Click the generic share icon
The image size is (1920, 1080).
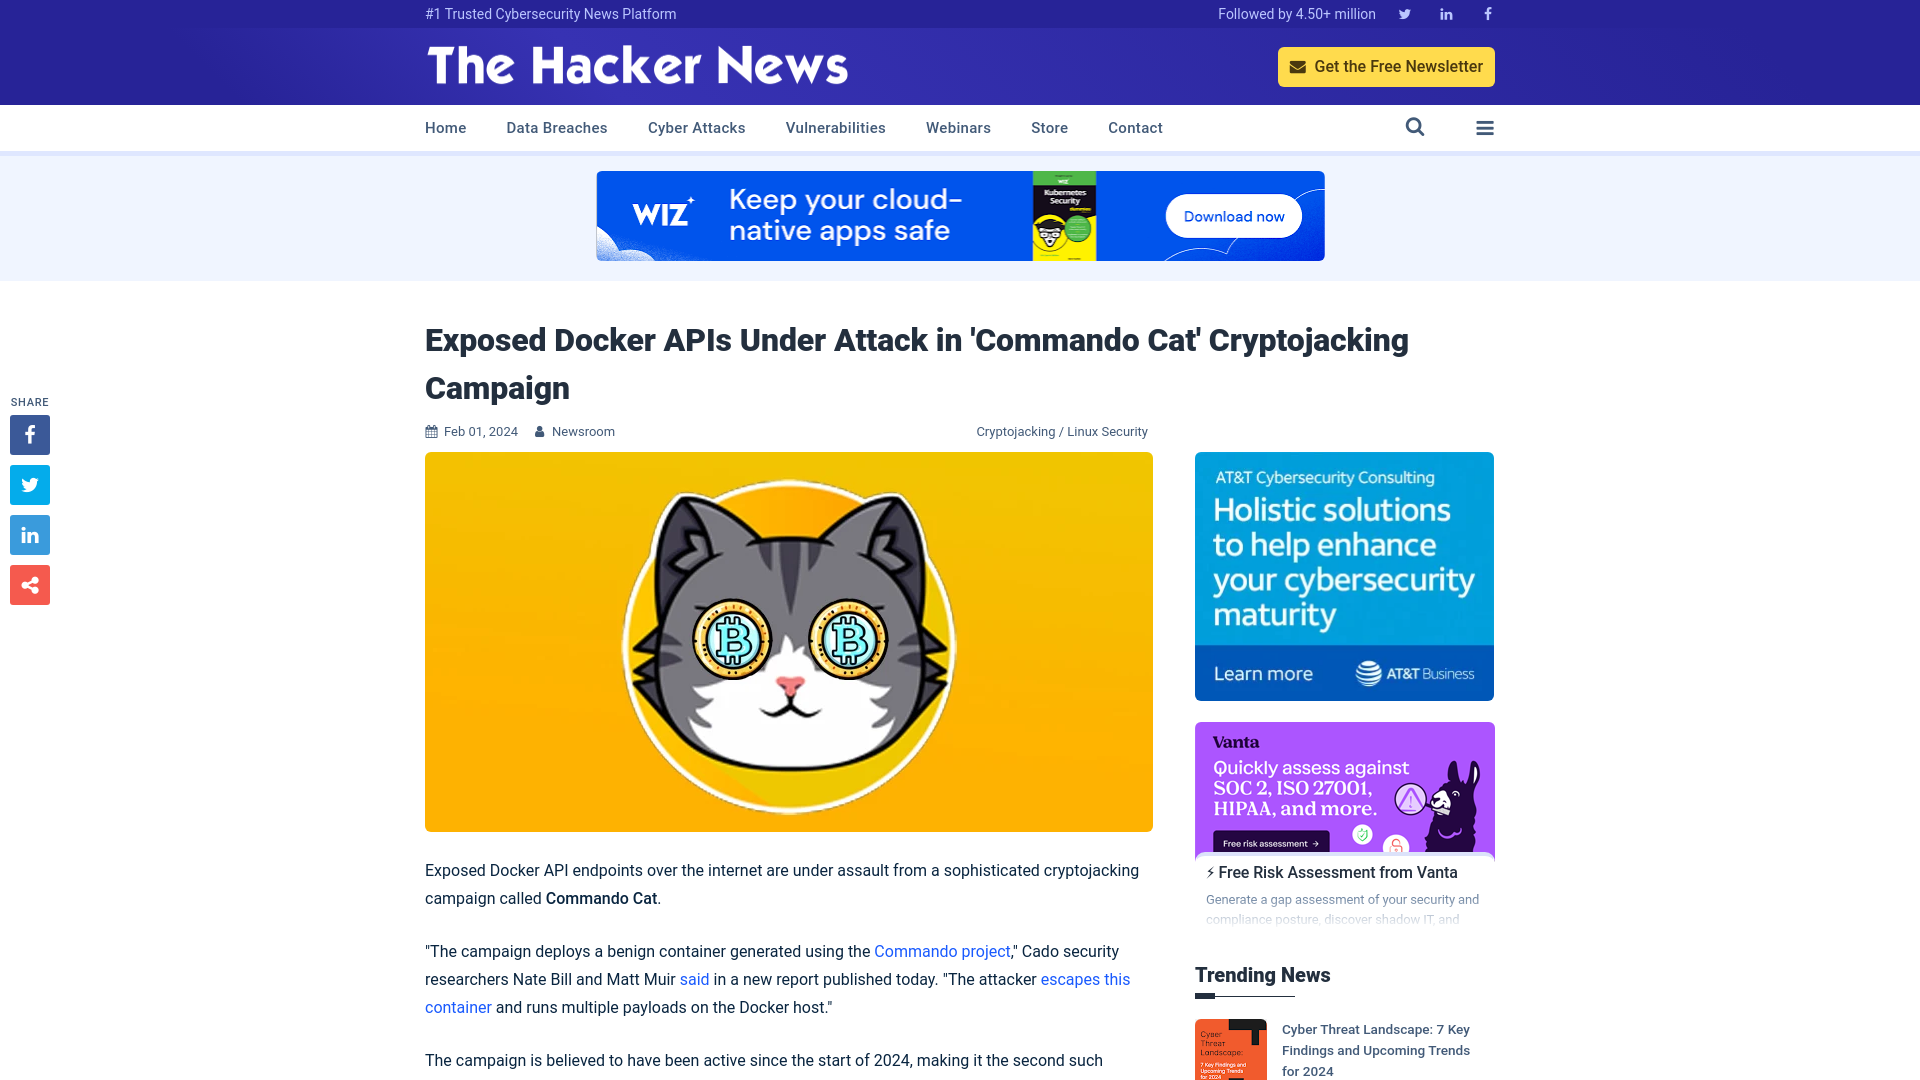coord(29,584)
